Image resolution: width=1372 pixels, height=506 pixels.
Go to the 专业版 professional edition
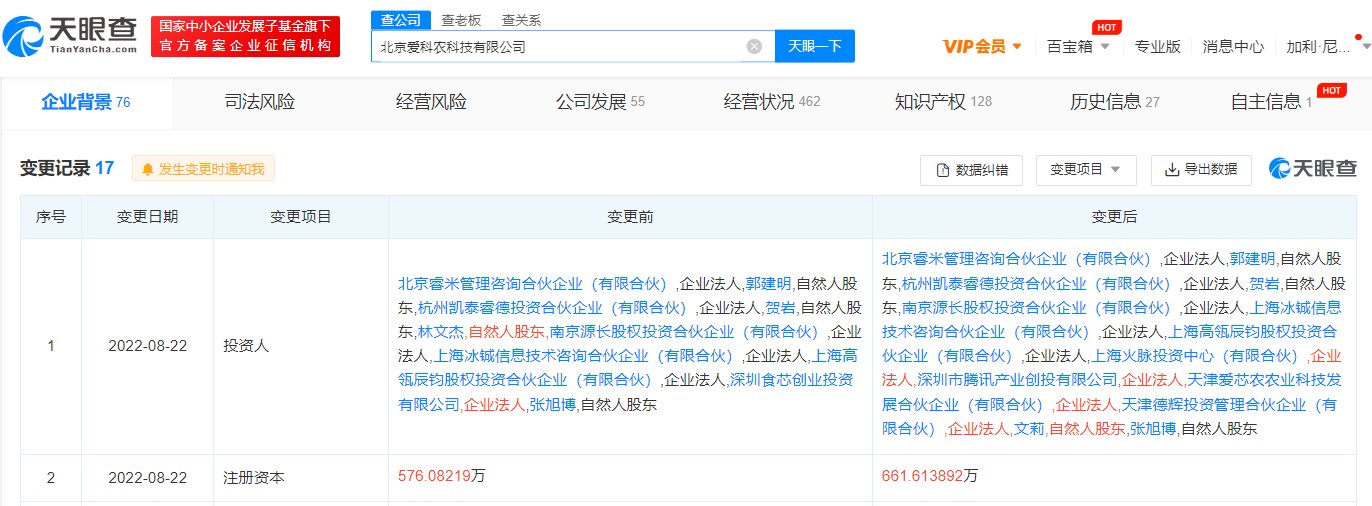click(x=1157, y=46)
